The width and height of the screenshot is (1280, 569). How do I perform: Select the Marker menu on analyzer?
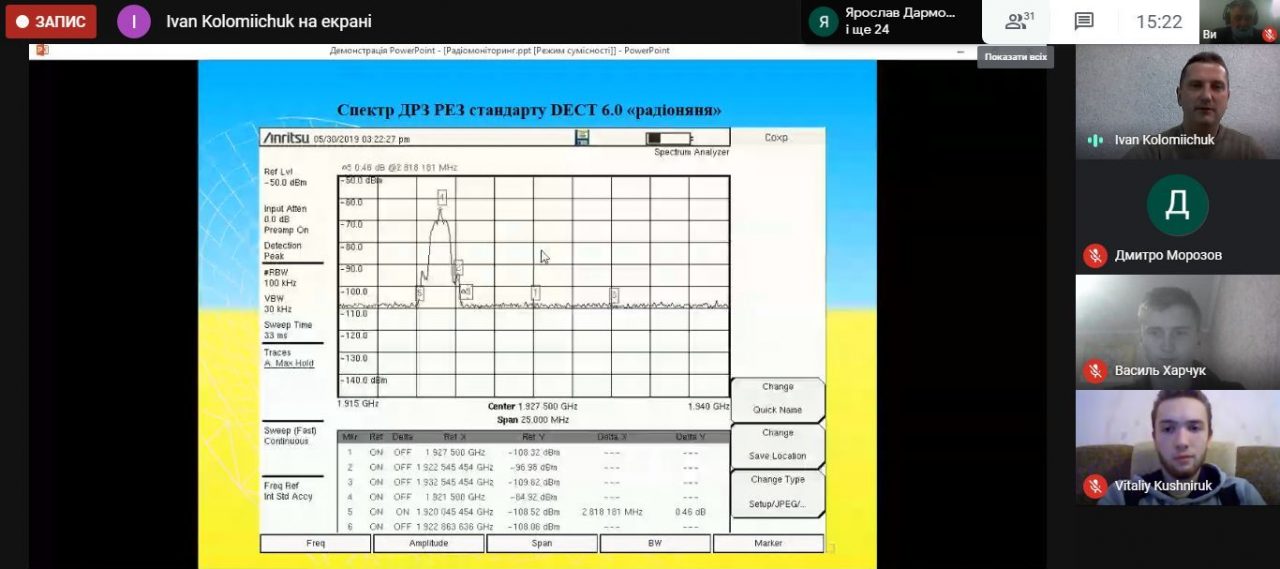click(768, 543)
